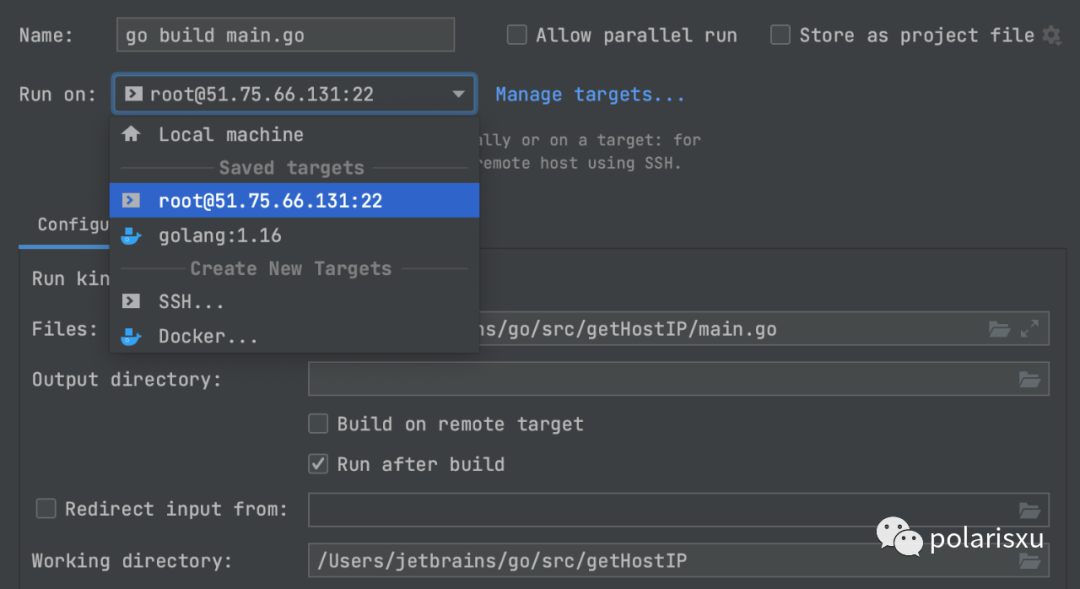
Task: Enable Build on remote target
Action: click(318, 424)
